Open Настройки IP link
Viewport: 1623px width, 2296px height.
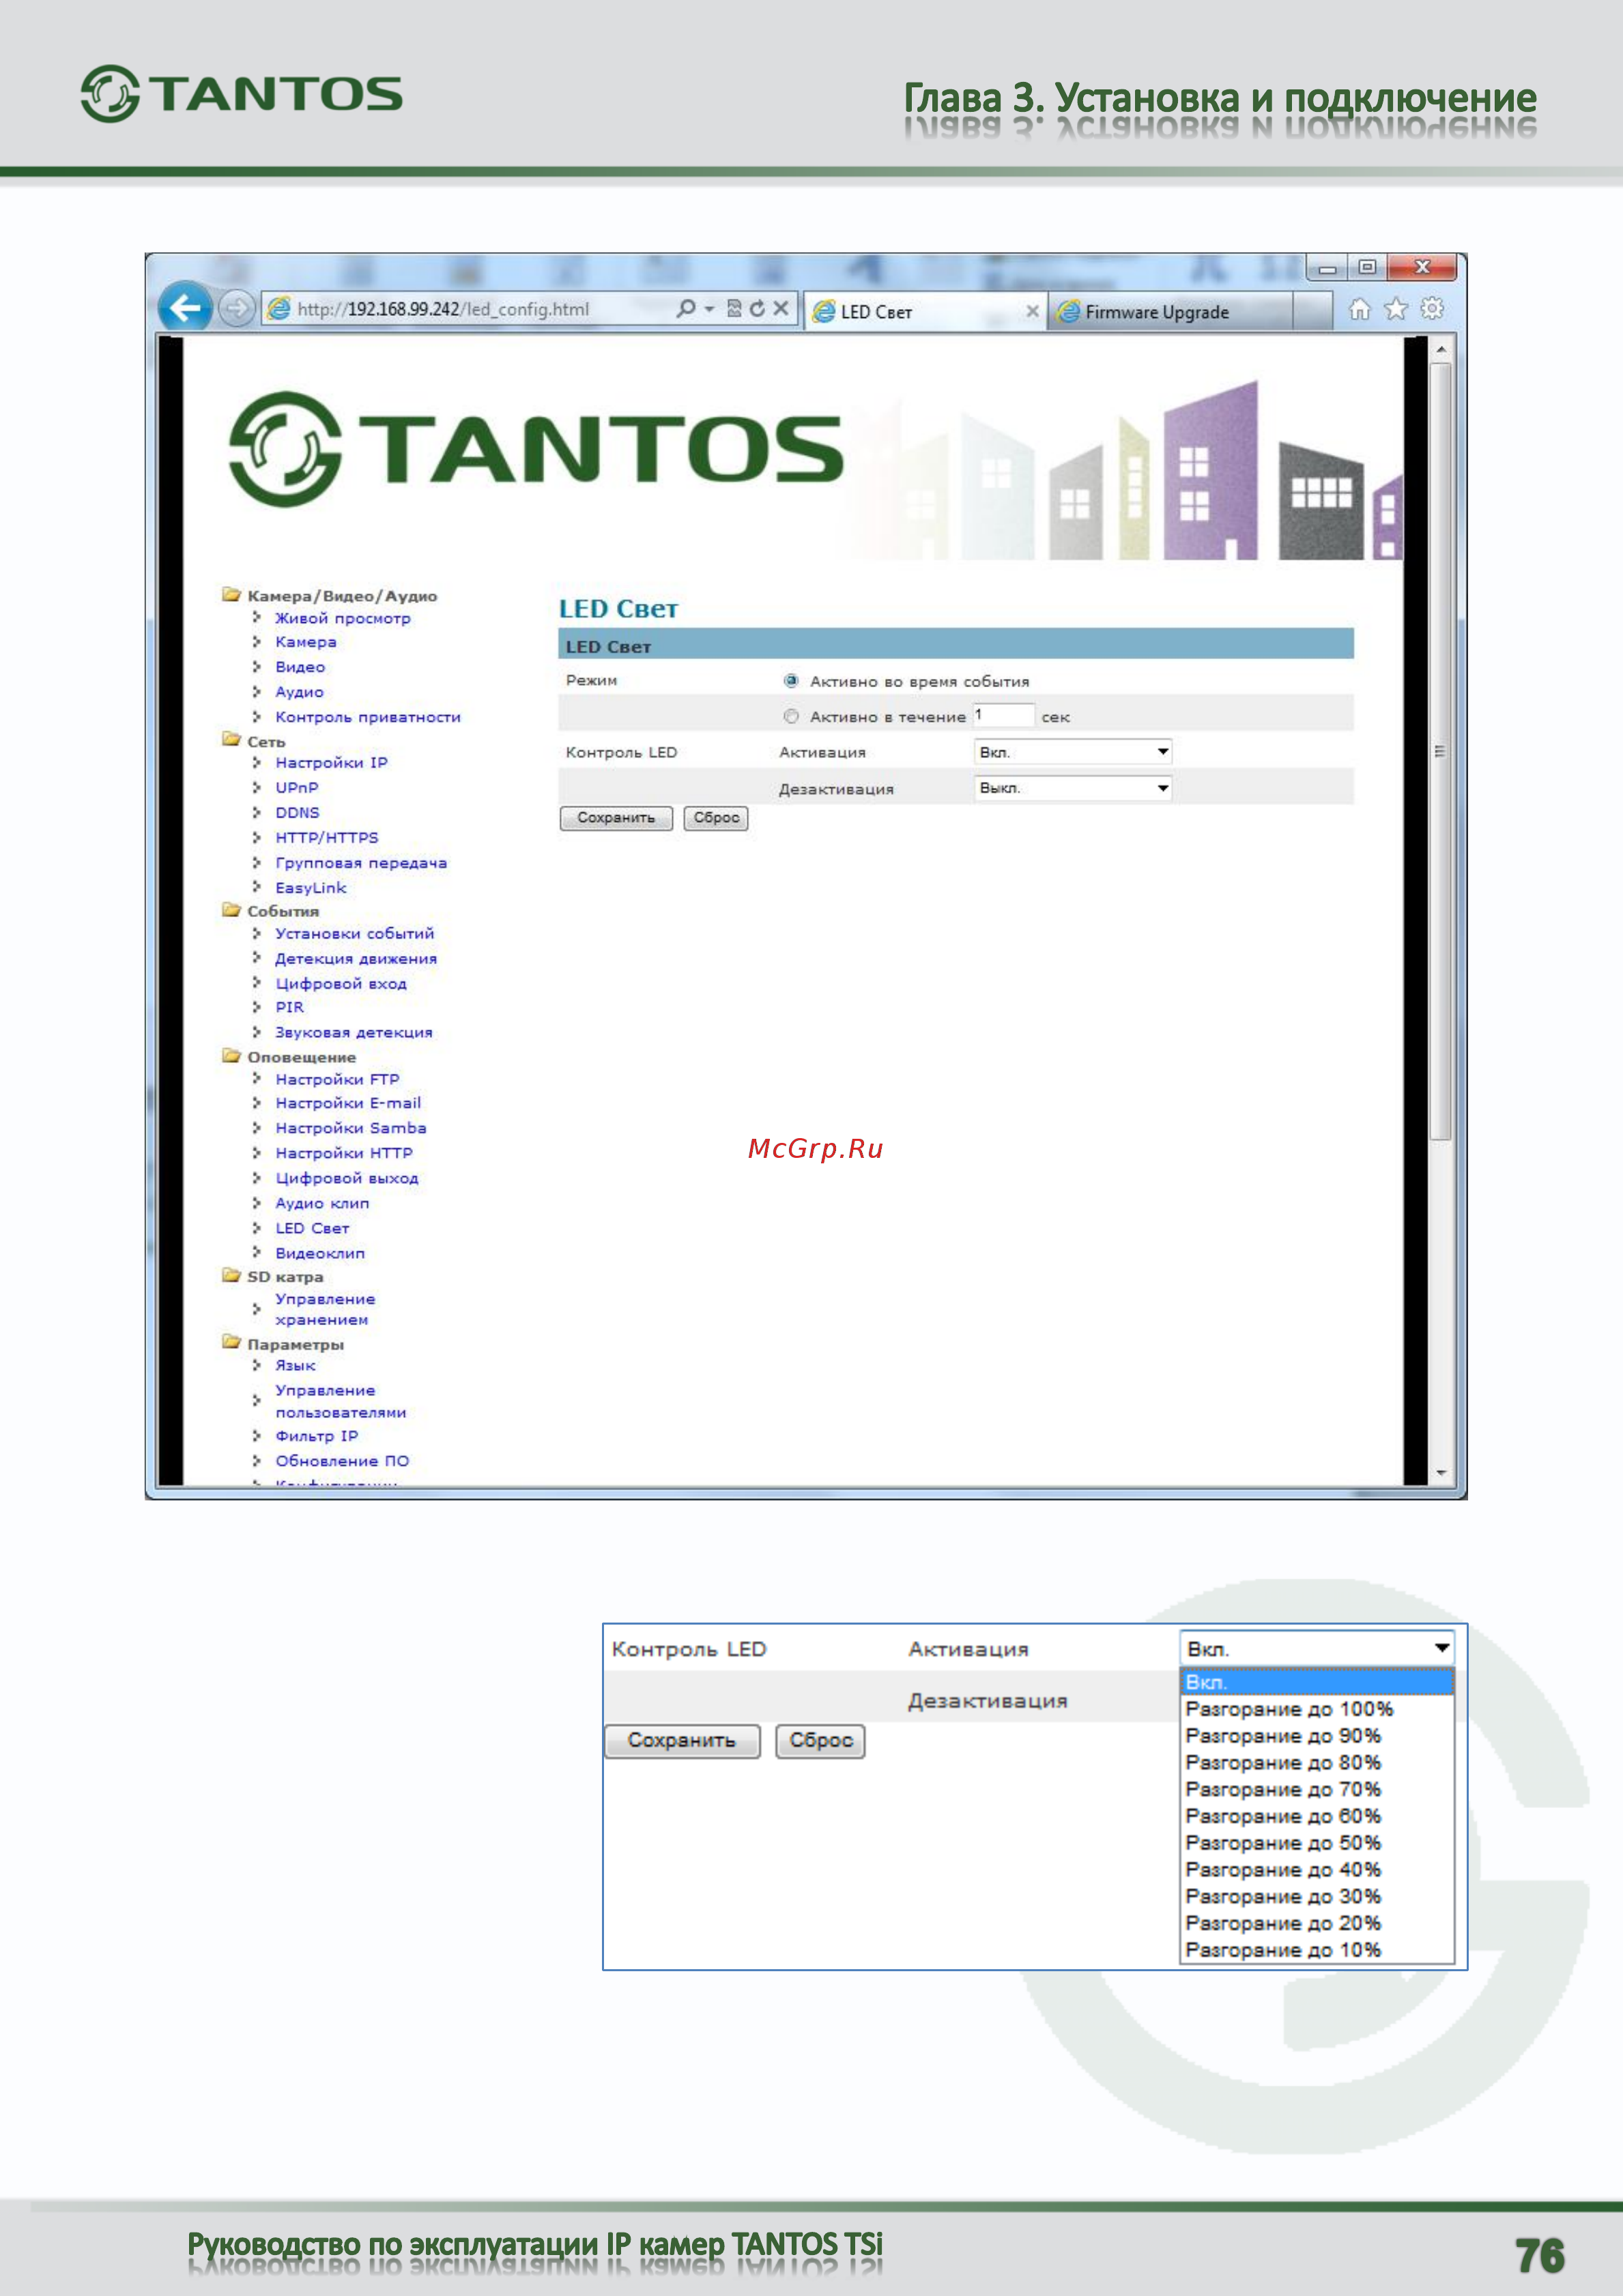click(331, 762)
